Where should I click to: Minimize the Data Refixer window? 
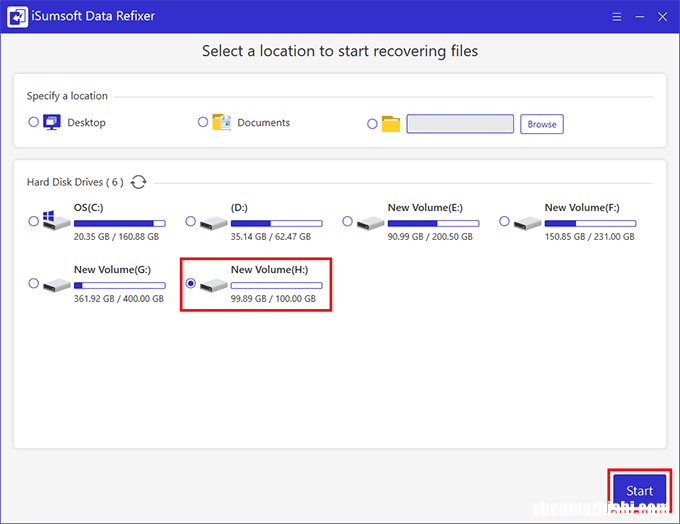(x=640, y=17)
